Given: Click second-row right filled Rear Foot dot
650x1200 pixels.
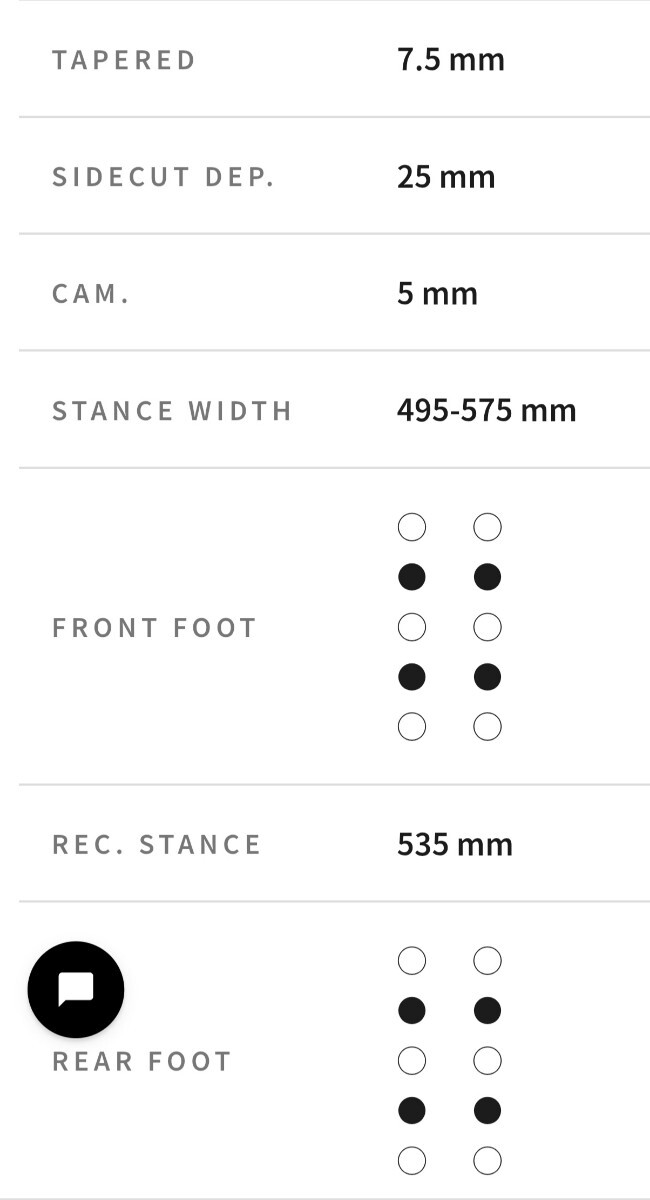Looking at the screenshot, I should pos(487,1011).
